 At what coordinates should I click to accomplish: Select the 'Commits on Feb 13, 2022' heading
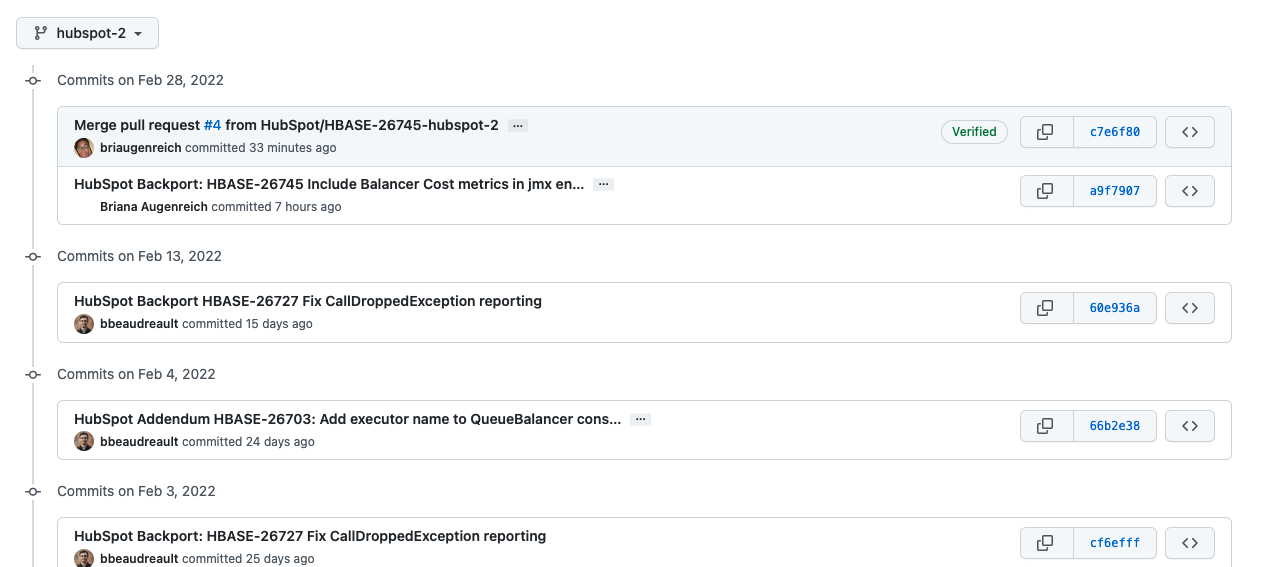[139, 256]
